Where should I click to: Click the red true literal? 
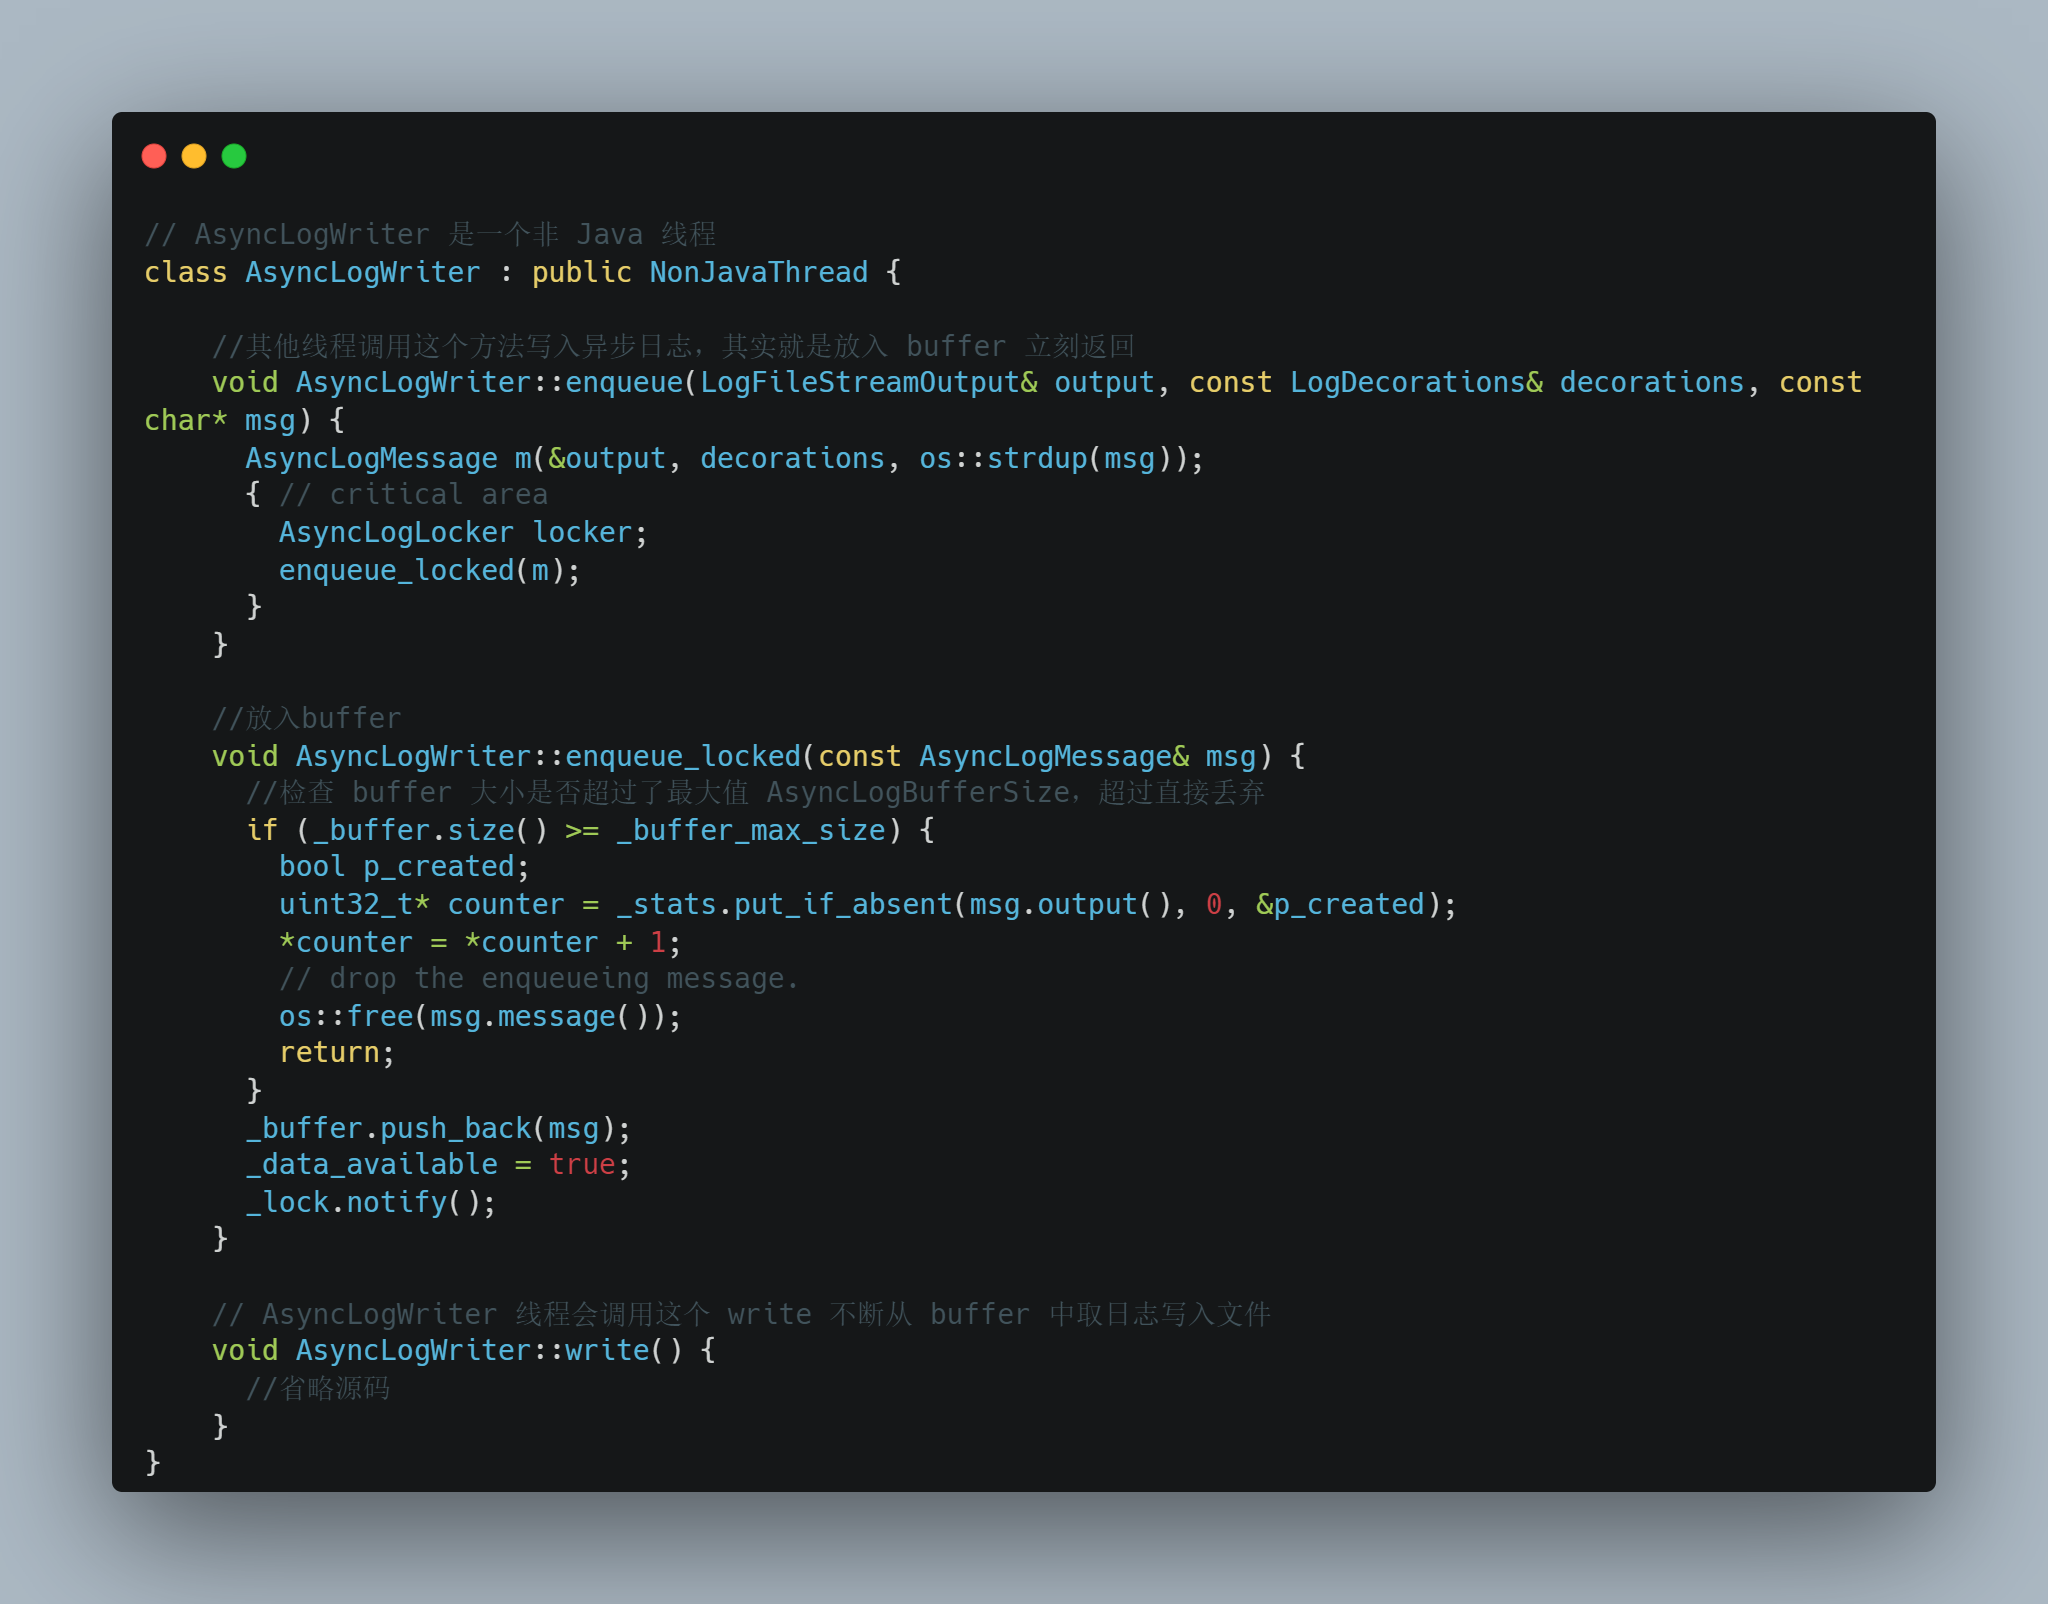pyautogui.click(x=581, y=1164)
